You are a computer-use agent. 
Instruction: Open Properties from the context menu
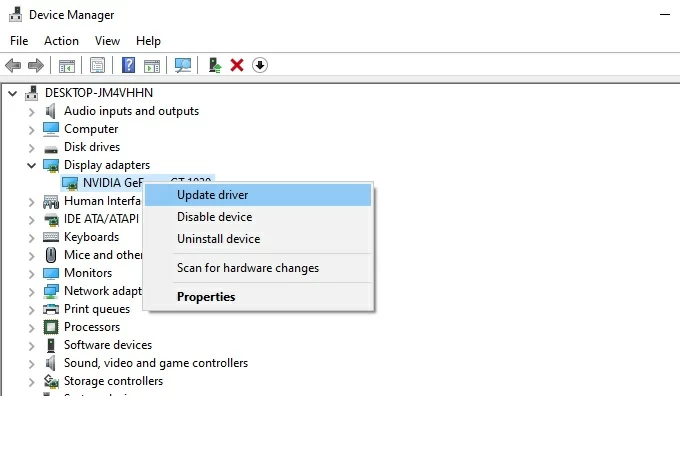click(x=206, y=297)
